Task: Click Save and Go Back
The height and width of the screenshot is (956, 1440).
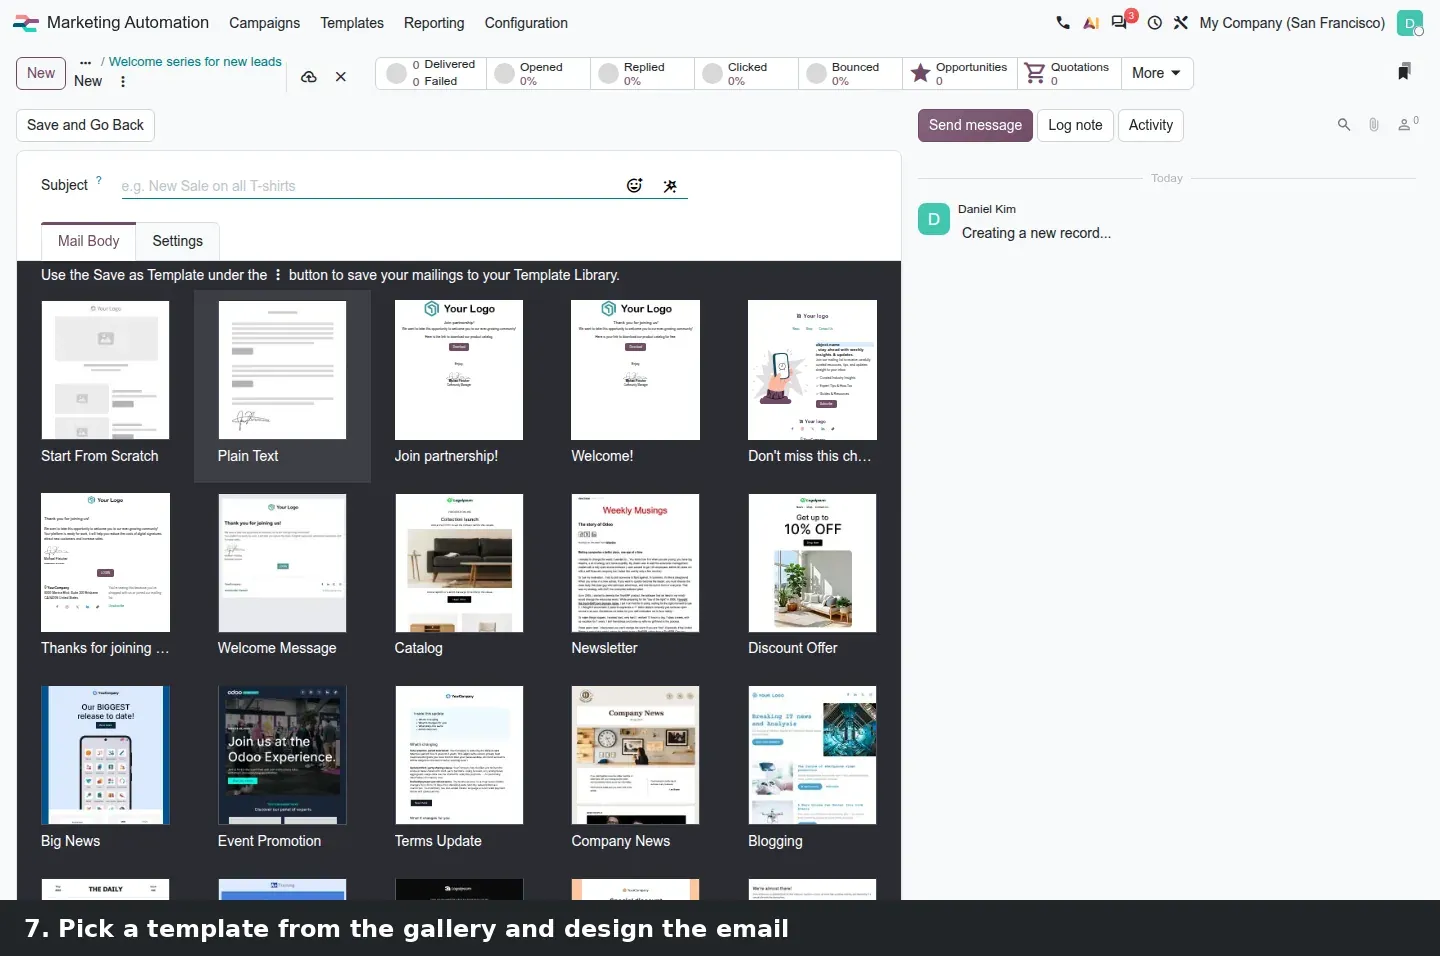Action: point(85,125)
